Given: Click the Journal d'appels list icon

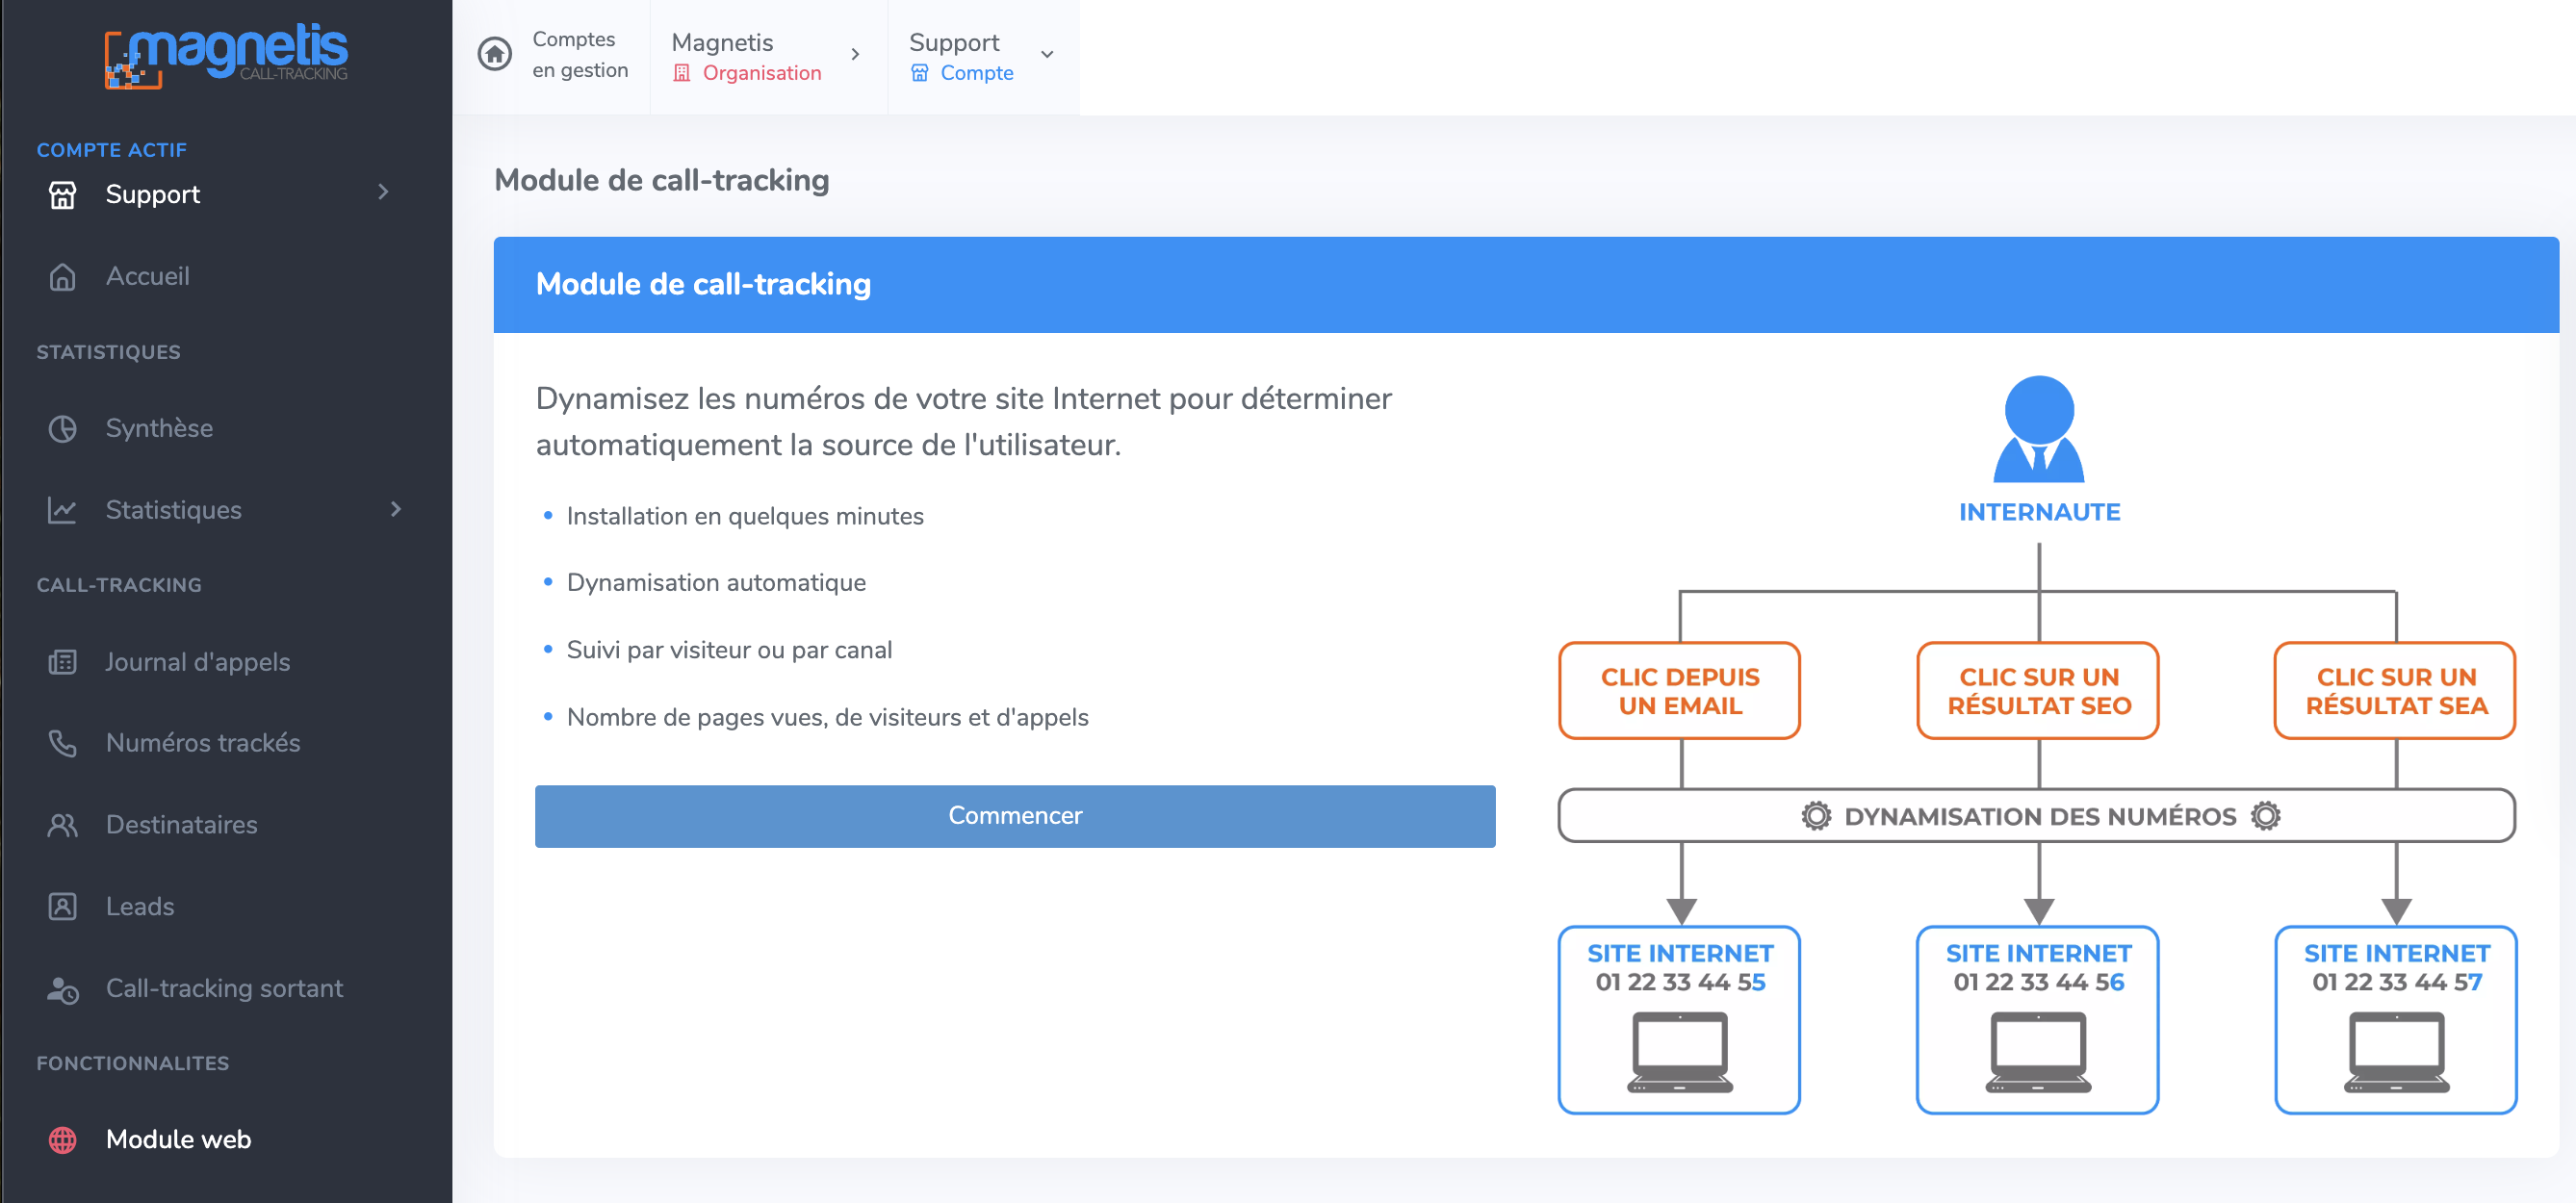Looking at the screenshot, I should [x=62, y=662].
